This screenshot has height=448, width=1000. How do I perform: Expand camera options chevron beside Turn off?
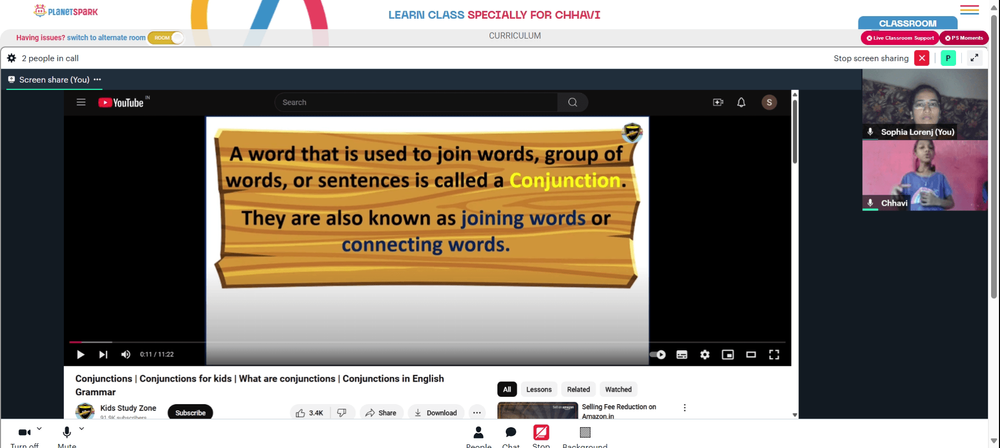tap(39, 429)
